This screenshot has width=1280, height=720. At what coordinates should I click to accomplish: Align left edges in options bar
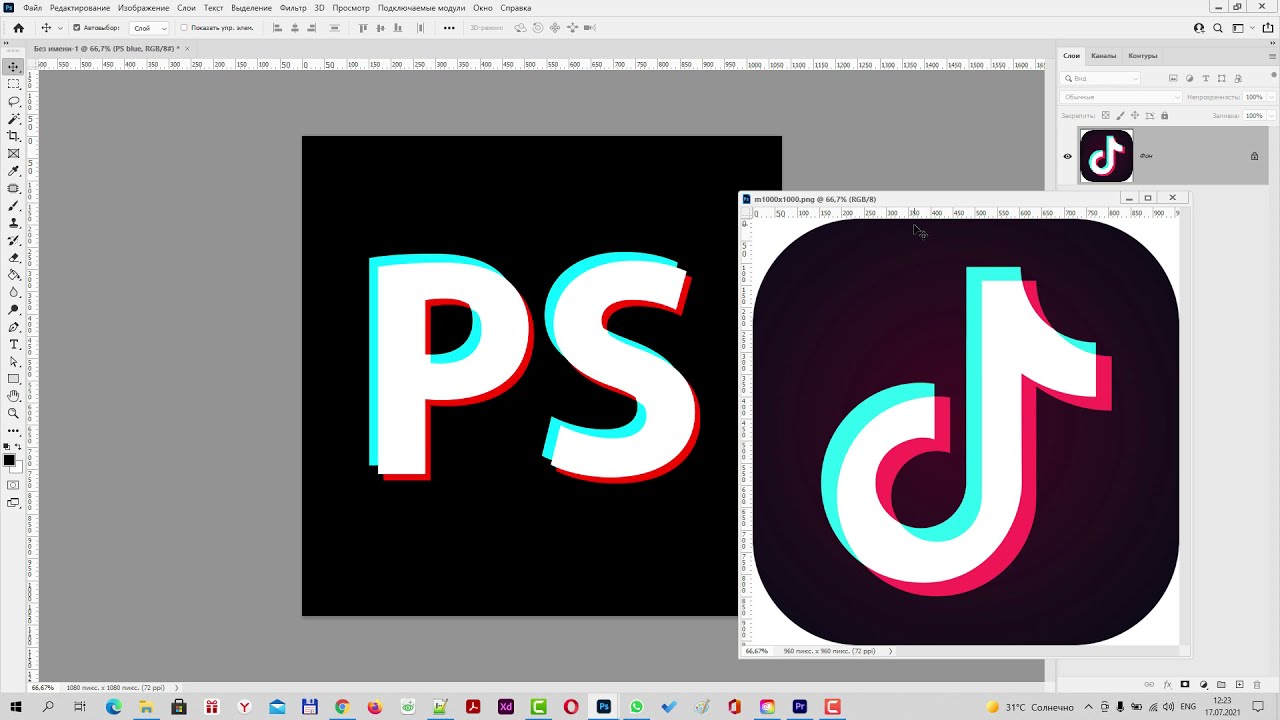(x=277, y=28)
